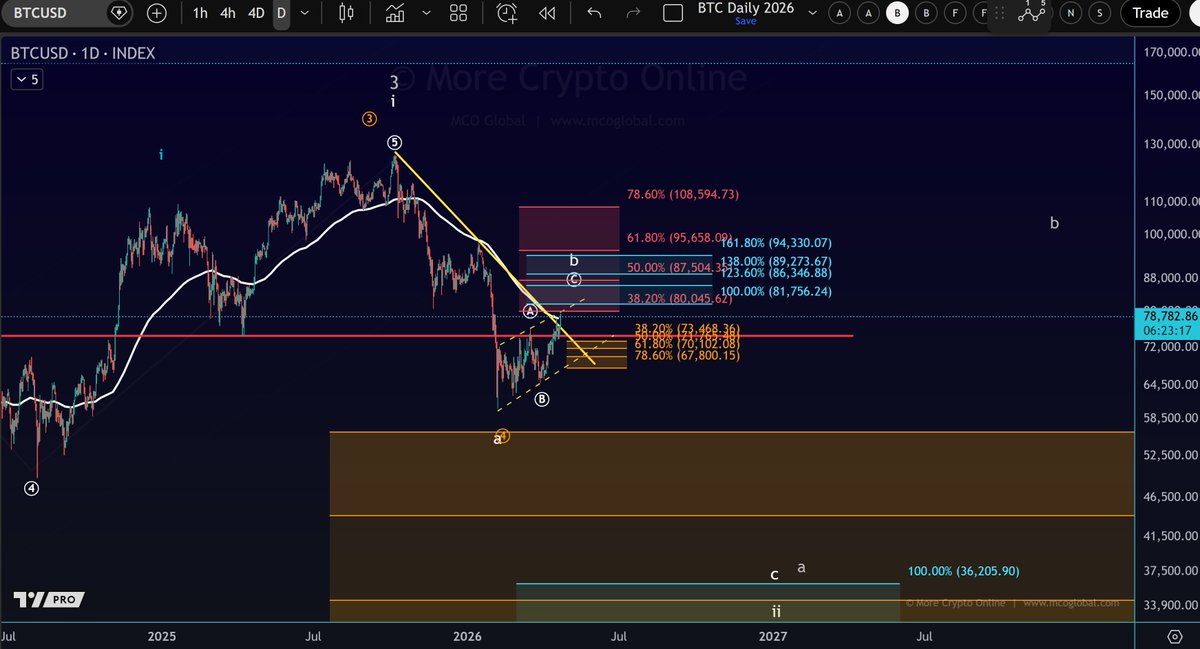Switch to the 4h timeframe

pos(227,13)
